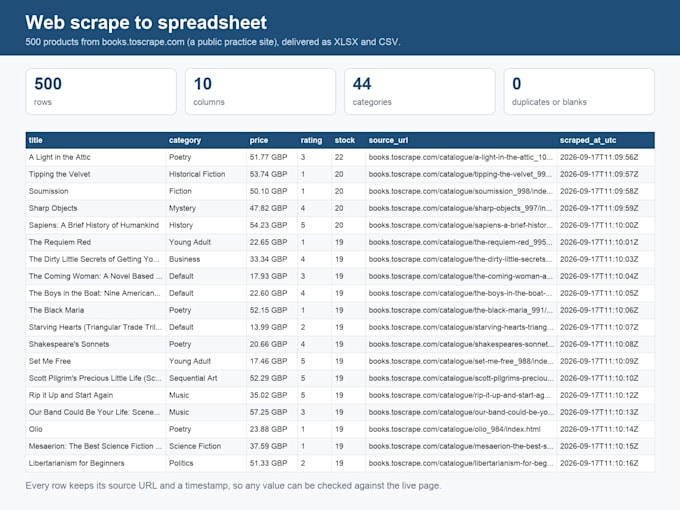Image resolution: width=680 pixels, height=510 pixels.
Task: Click the 'Web scrape to spreadsheet' heading
Action: (x=146, y=23)
